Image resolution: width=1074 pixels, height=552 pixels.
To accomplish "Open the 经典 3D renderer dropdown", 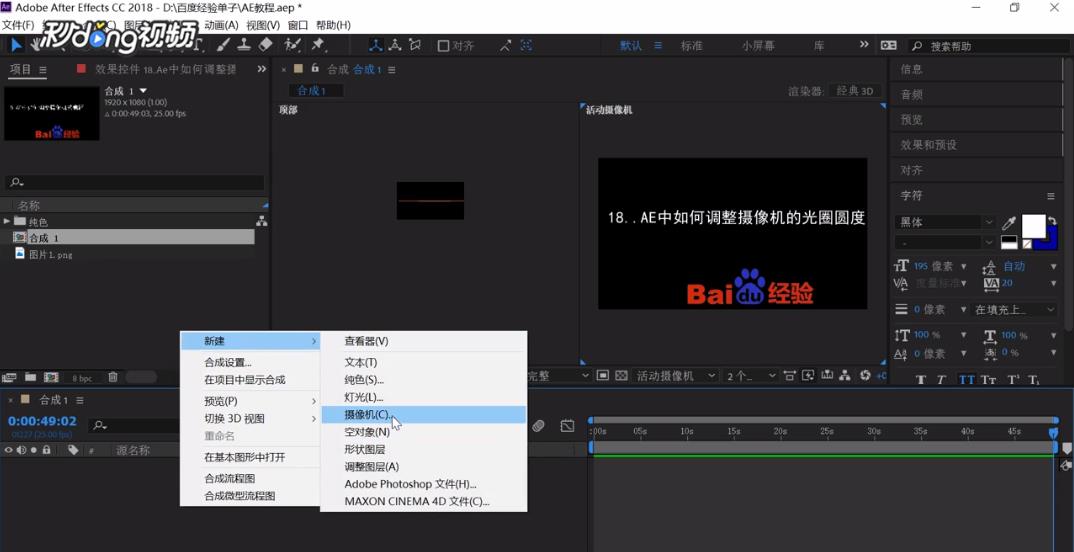I will point(856,90).
